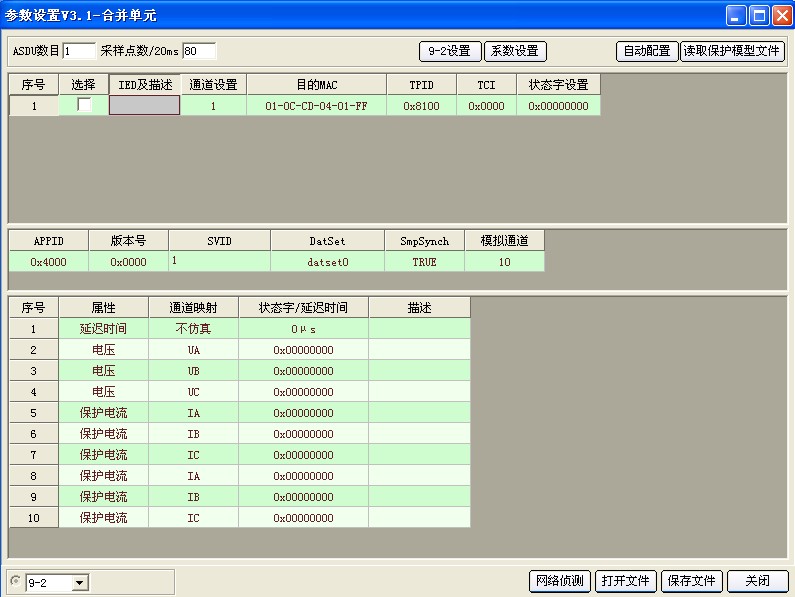Click the 采样点数/20ms input field
795x597 pixels.
198,51
